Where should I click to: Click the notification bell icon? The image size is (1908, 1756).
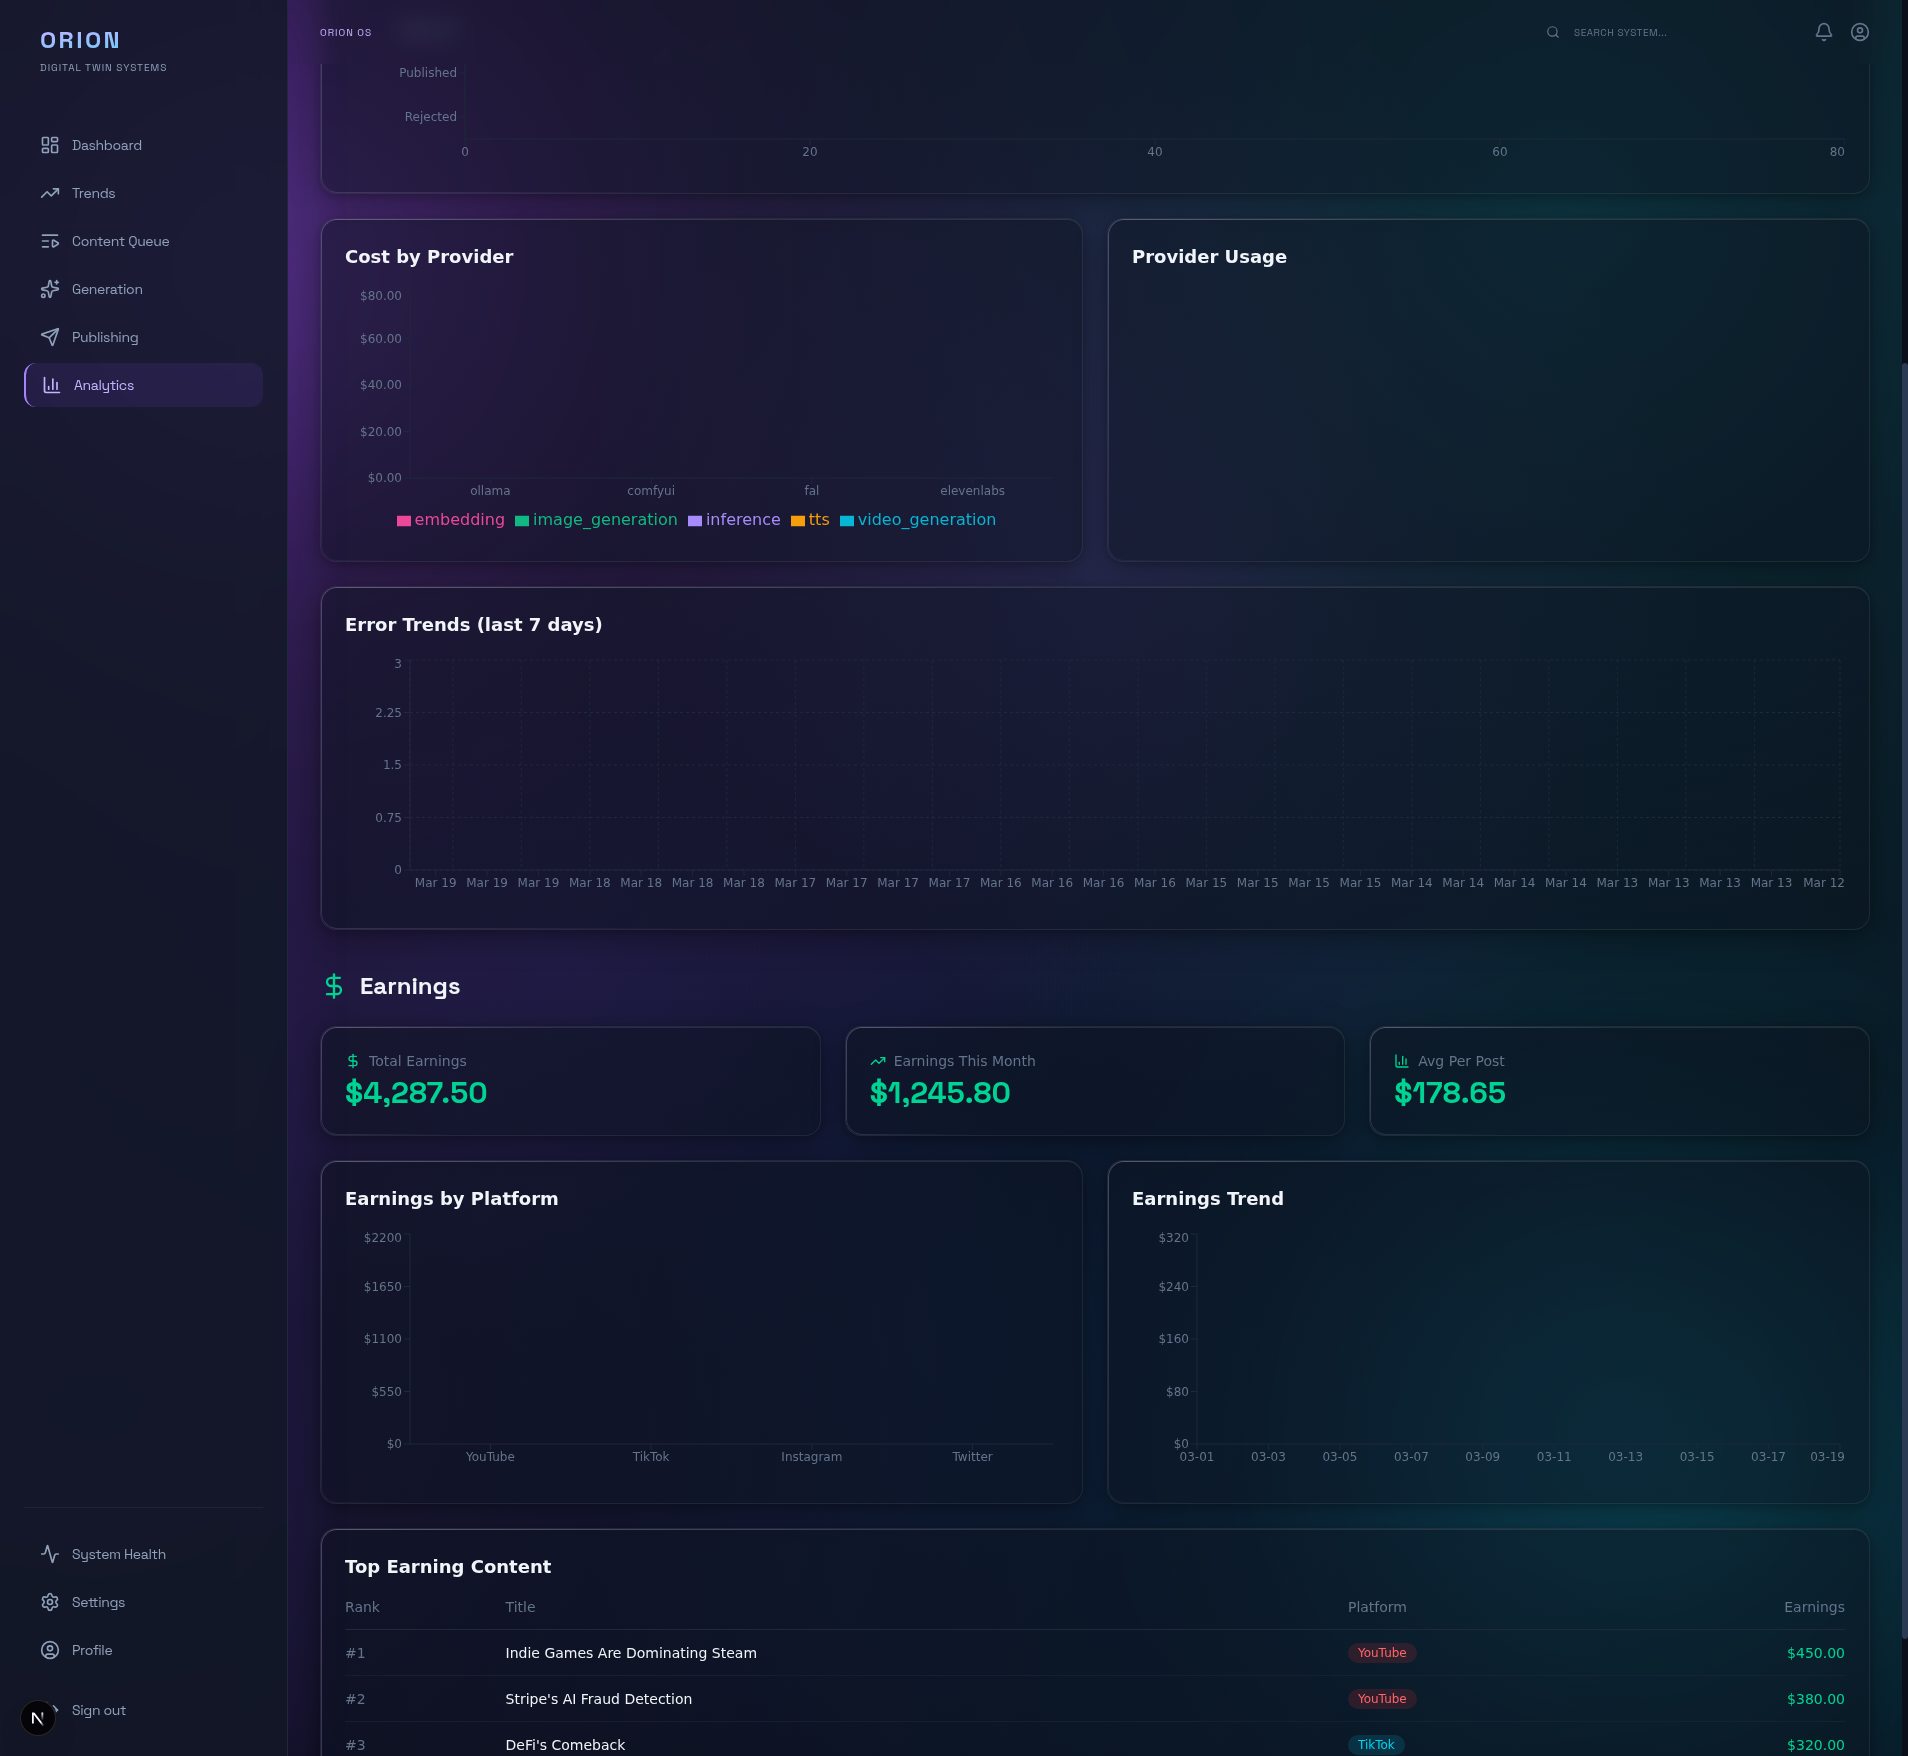click(1822, 31)
